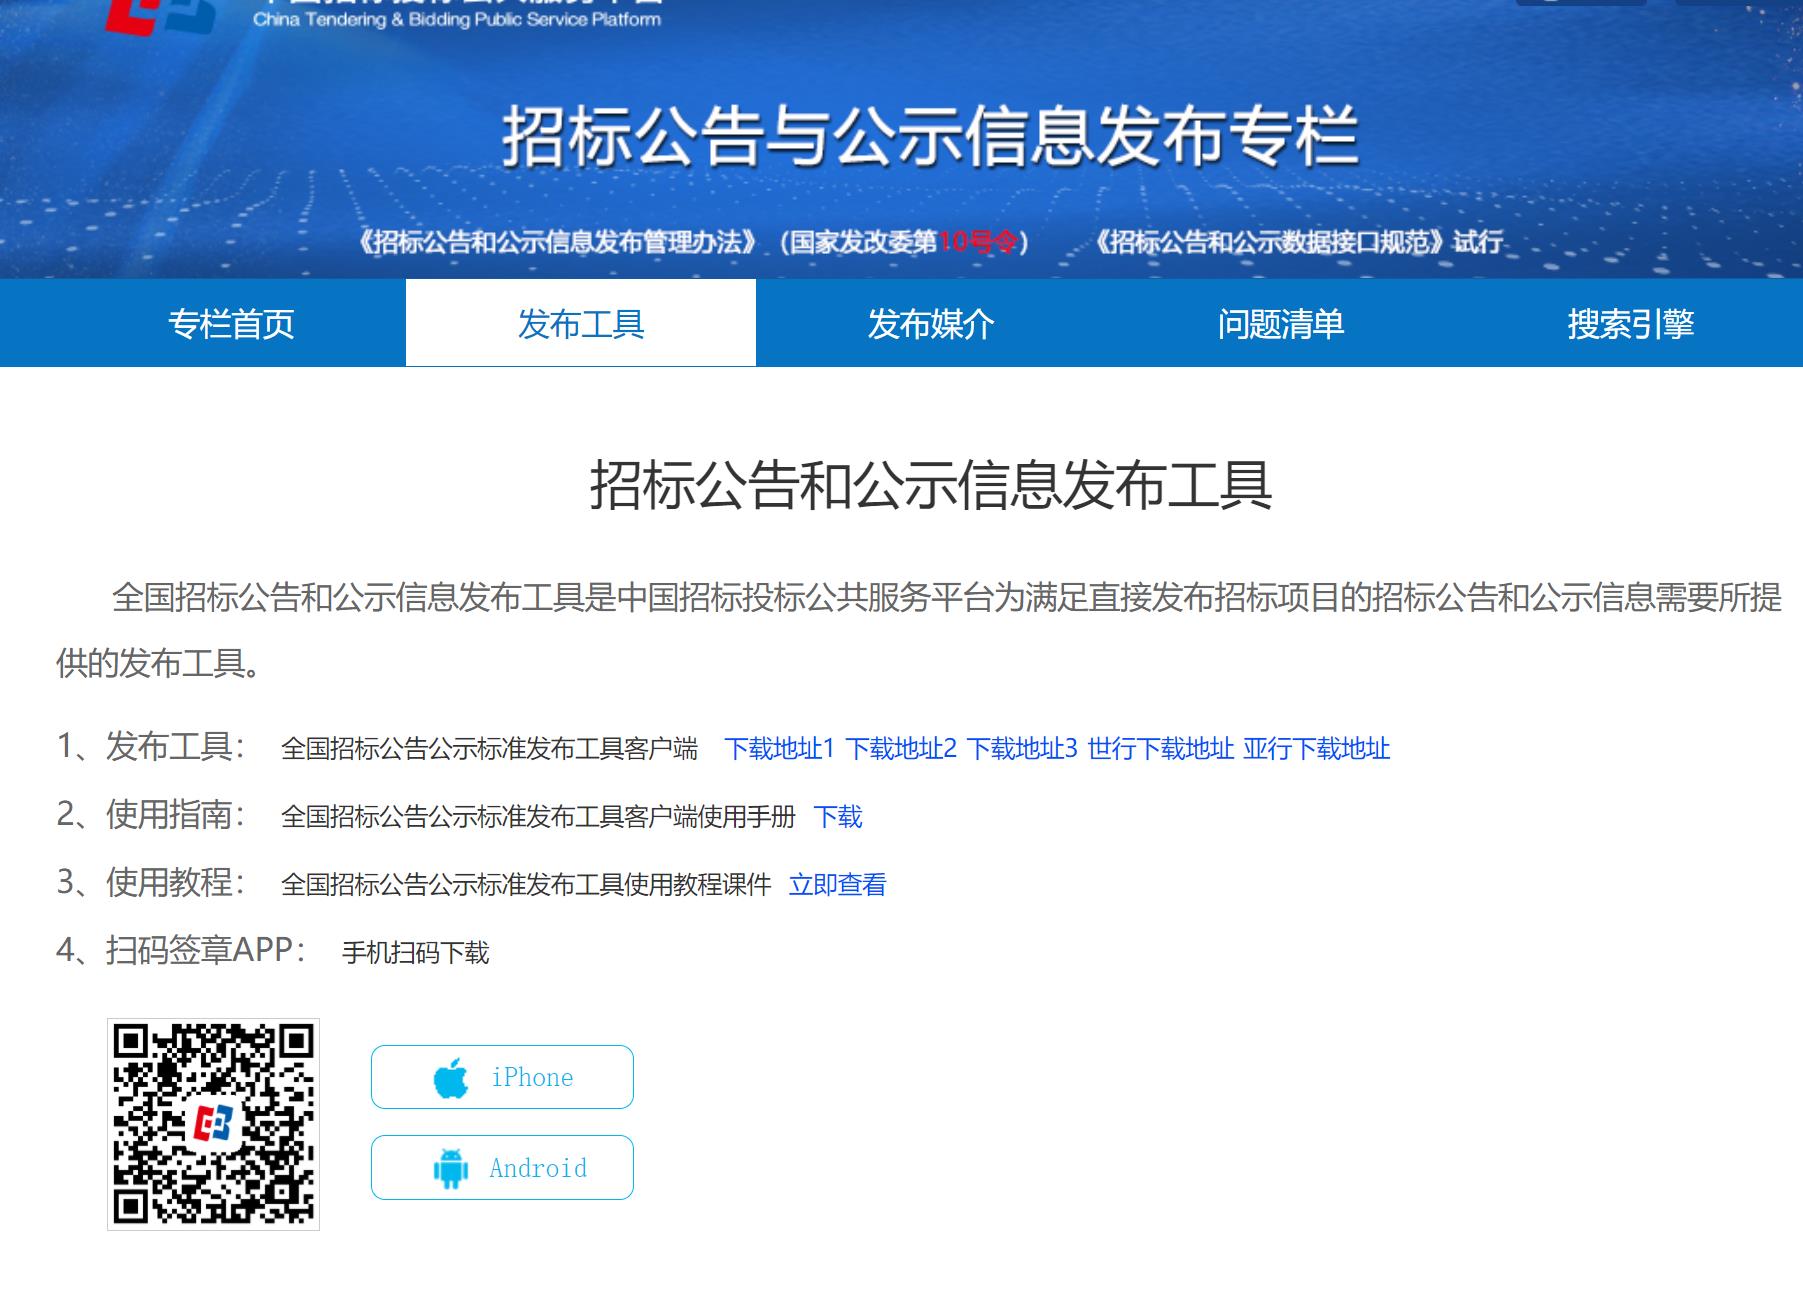Viewport: 1803px width, 1303px height.
Task: Click the Android download button
Action: point(502,1167)
